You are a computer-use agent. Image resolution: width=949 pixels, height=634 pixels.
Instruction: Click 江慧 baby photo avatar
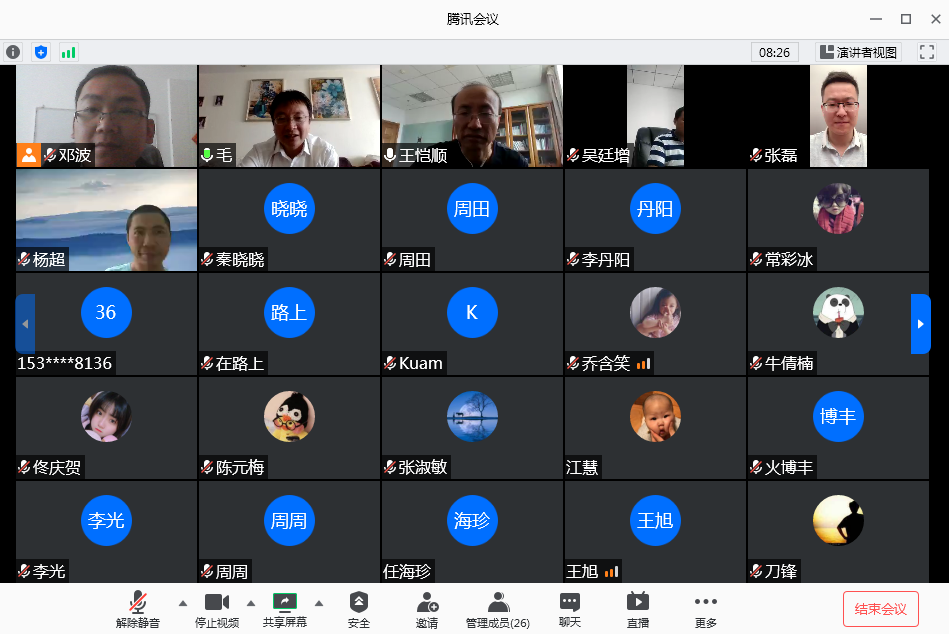pos(655,416)
